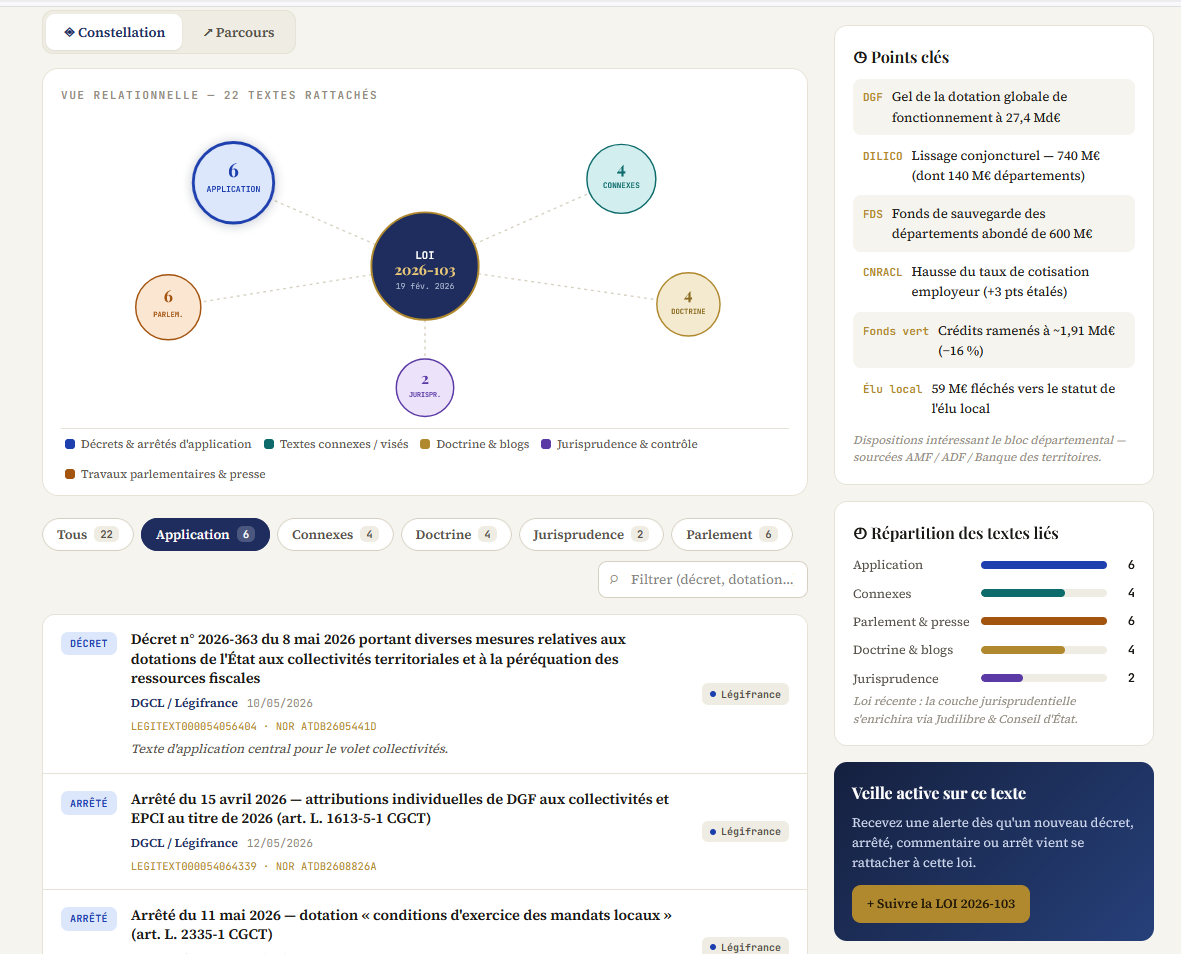Image resolution: width=1181 pixels, height=954 pixels.
Task: Click the search icon in filter field
Action: click(614, 579)
